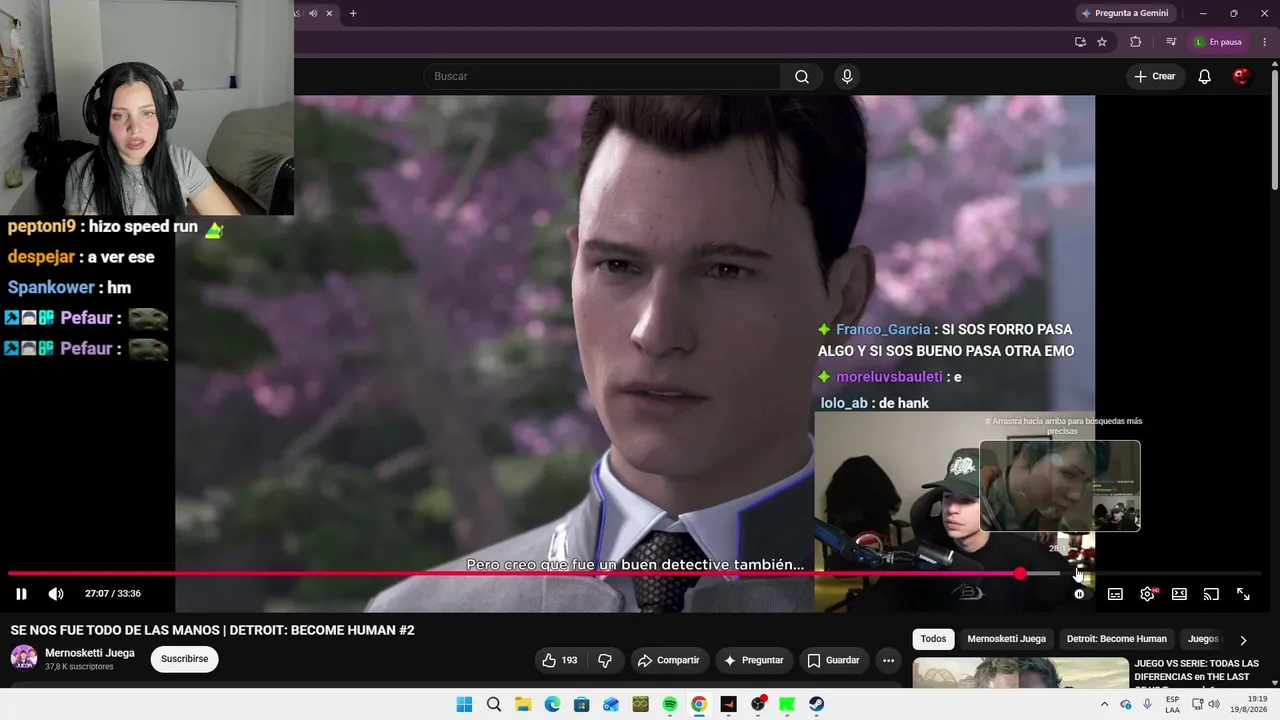This screenshot has width=1280, height=720.
Task: Open the Chrome three-dot menu
Action: [1263, 42]
